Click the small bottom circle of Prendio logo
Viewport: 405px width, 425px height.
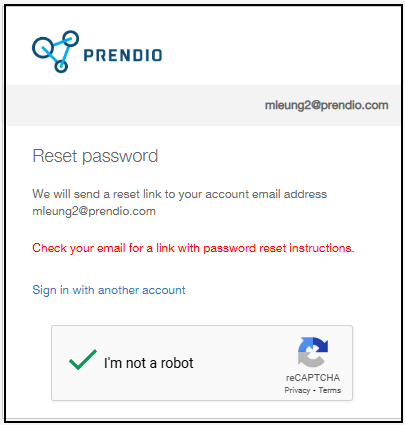tap(61, 66)
